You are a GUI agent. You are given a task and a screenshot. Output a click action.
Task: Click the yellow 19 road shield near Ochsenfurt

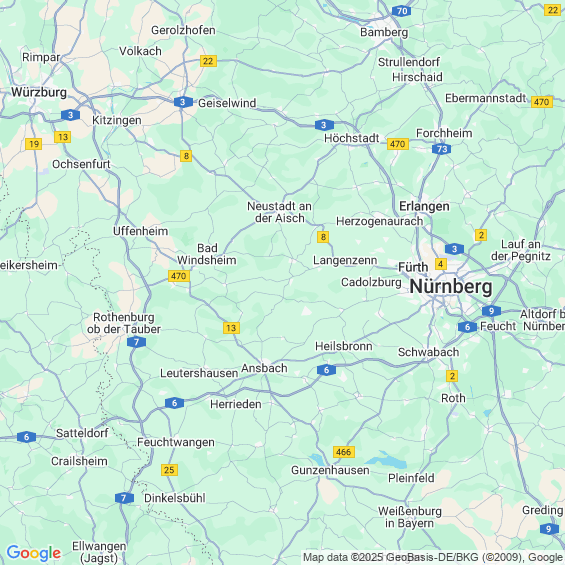tap(34, 144)
